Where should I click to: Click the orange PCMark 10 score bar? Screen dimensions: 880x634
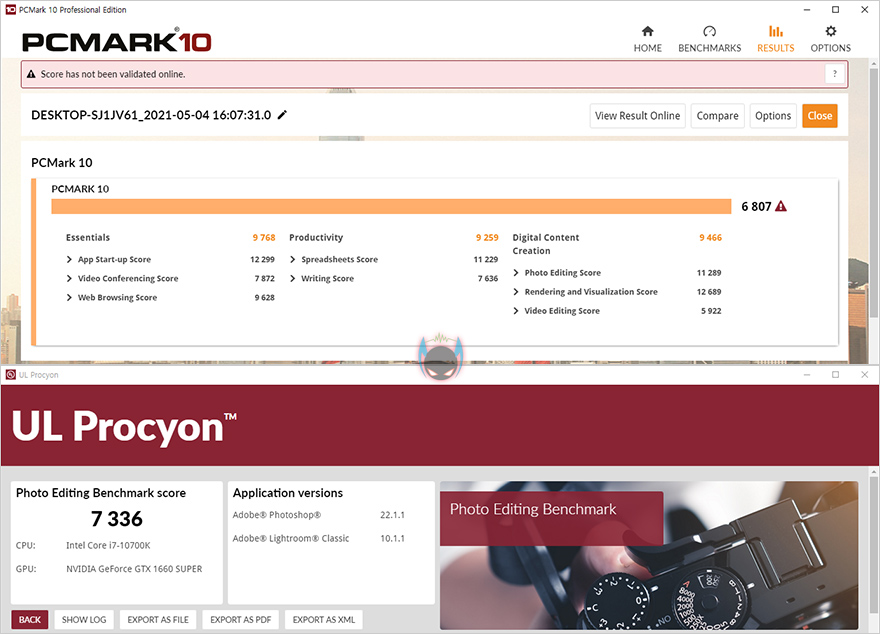pos(391,206)
